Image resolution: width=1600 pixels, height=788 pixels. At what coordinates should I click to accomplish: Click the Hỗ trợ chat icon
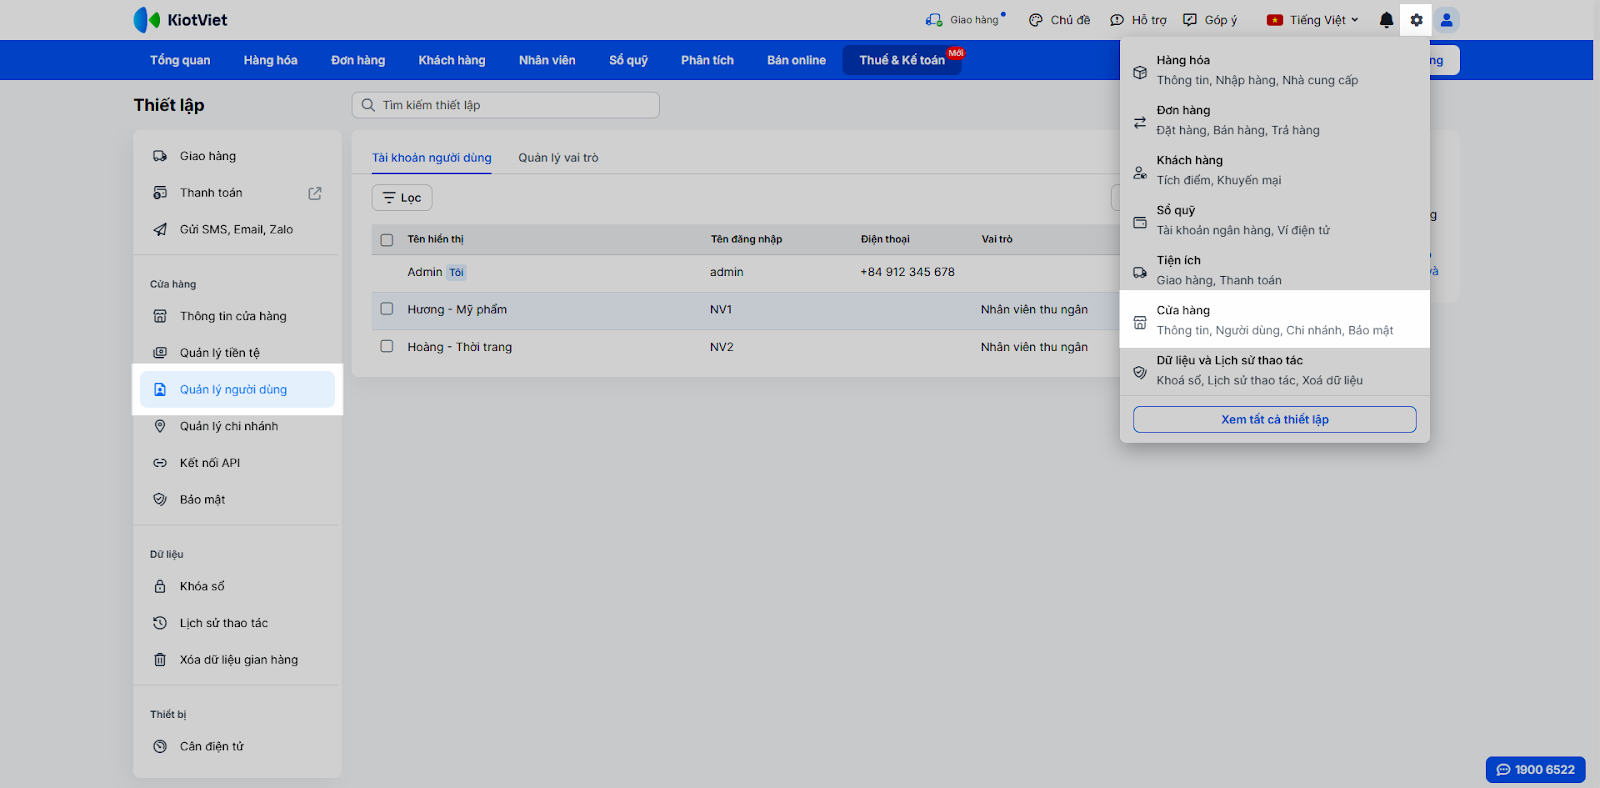(x=1117, y=20)
